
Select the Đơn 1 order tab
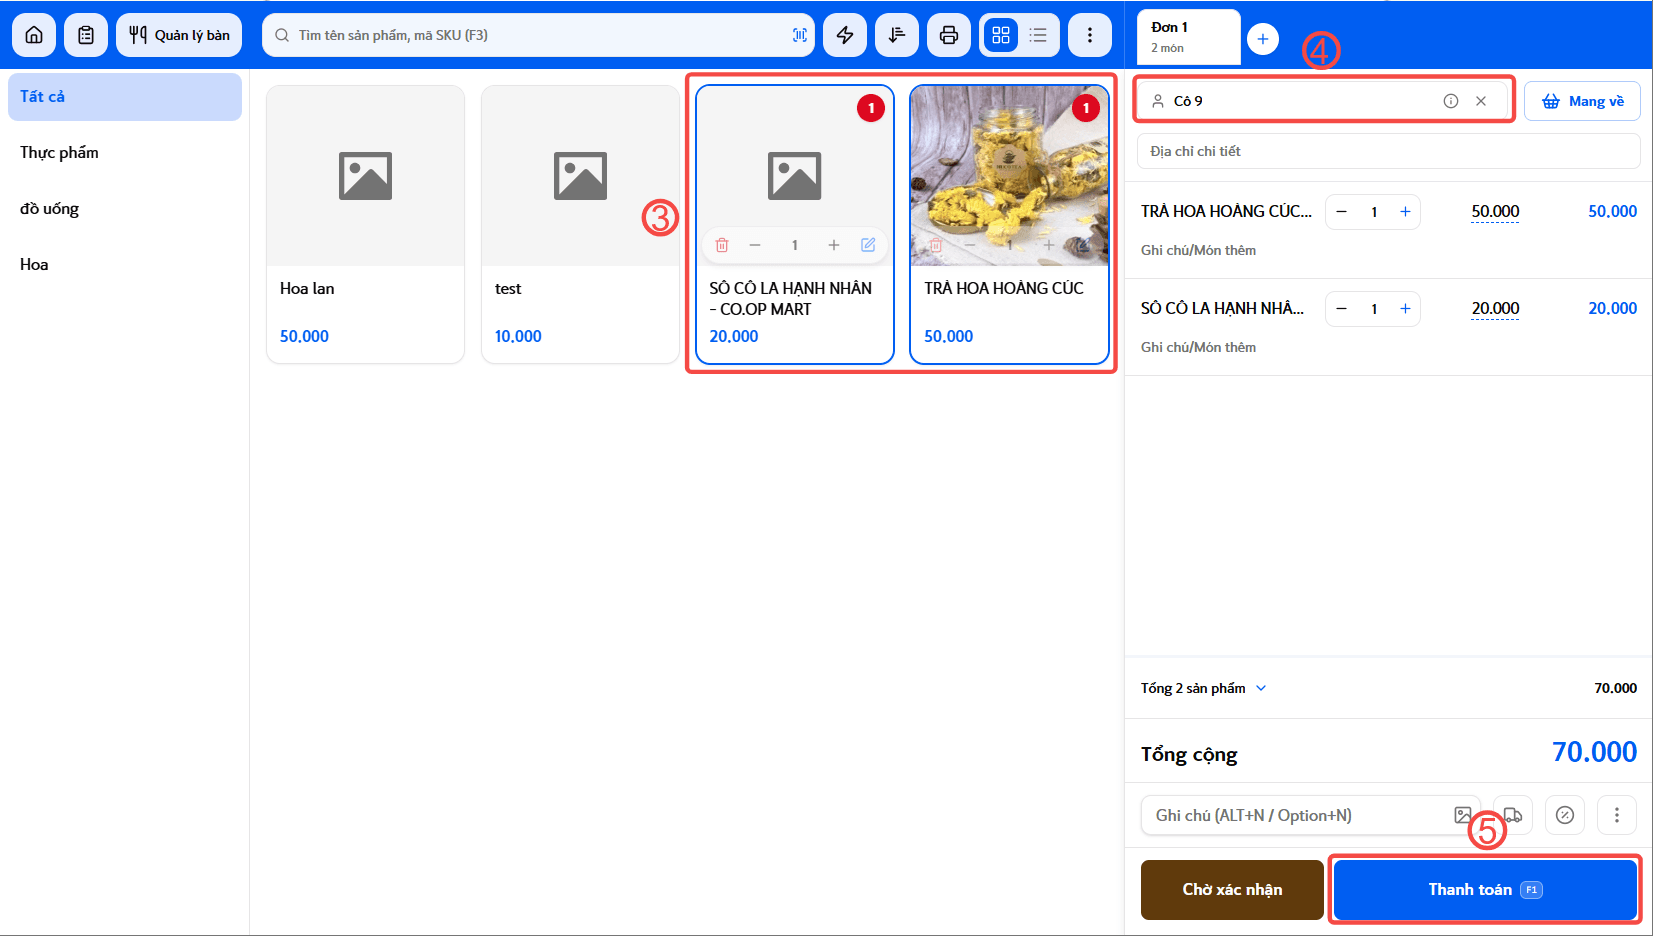(x=1189, y=37)
